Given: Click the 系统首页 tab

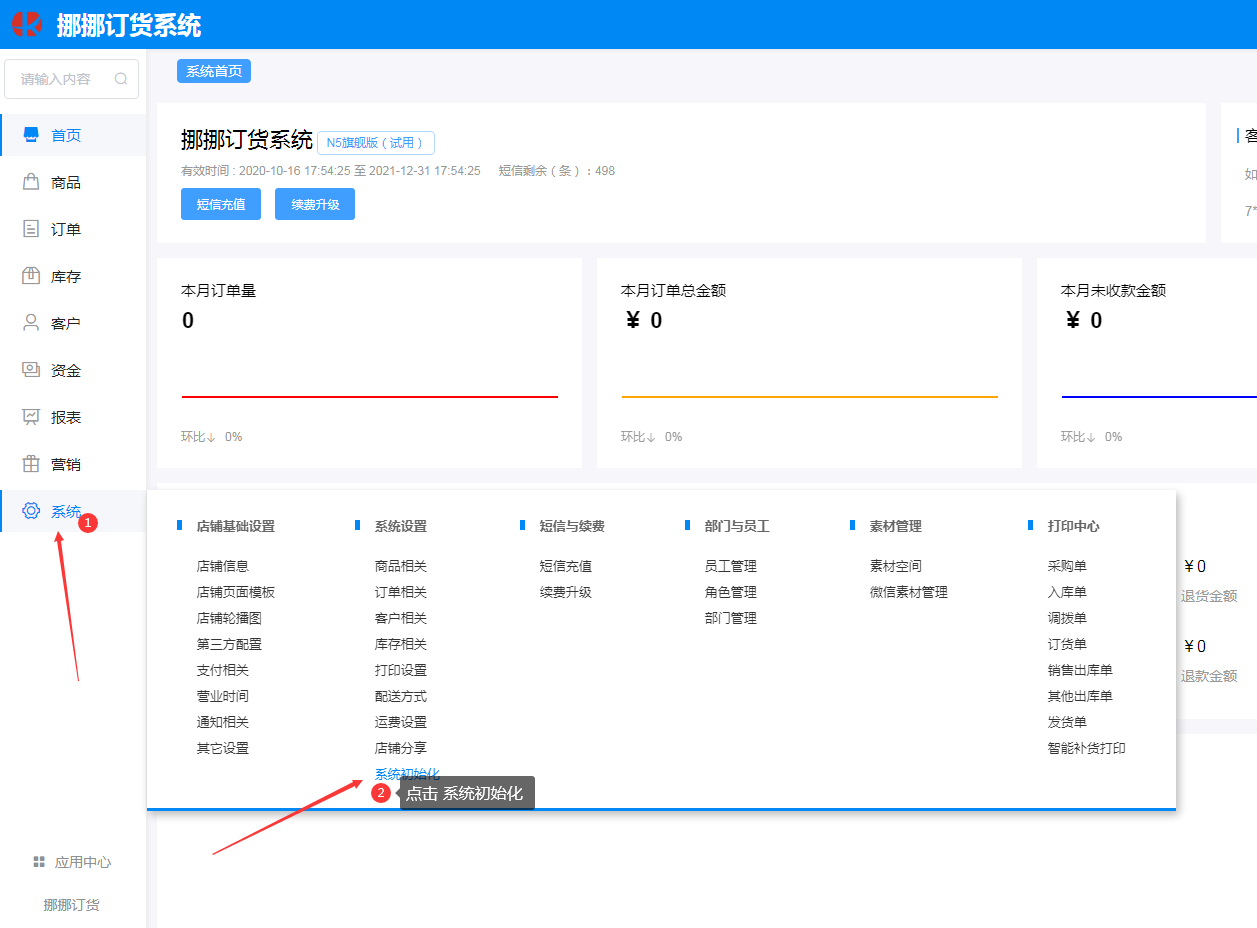Looking at the screenshot, I should tap(214, 71).
